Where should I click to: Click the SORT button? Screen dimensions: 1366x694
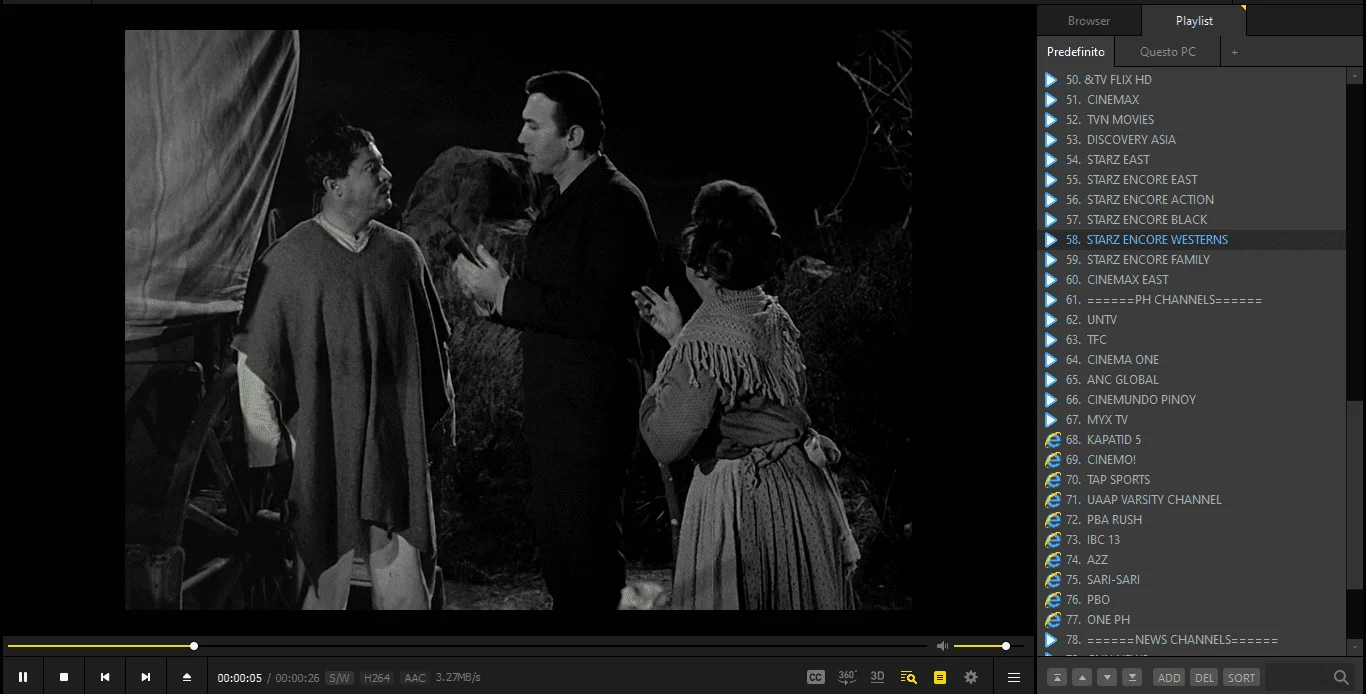click(x=1241, y=677)
